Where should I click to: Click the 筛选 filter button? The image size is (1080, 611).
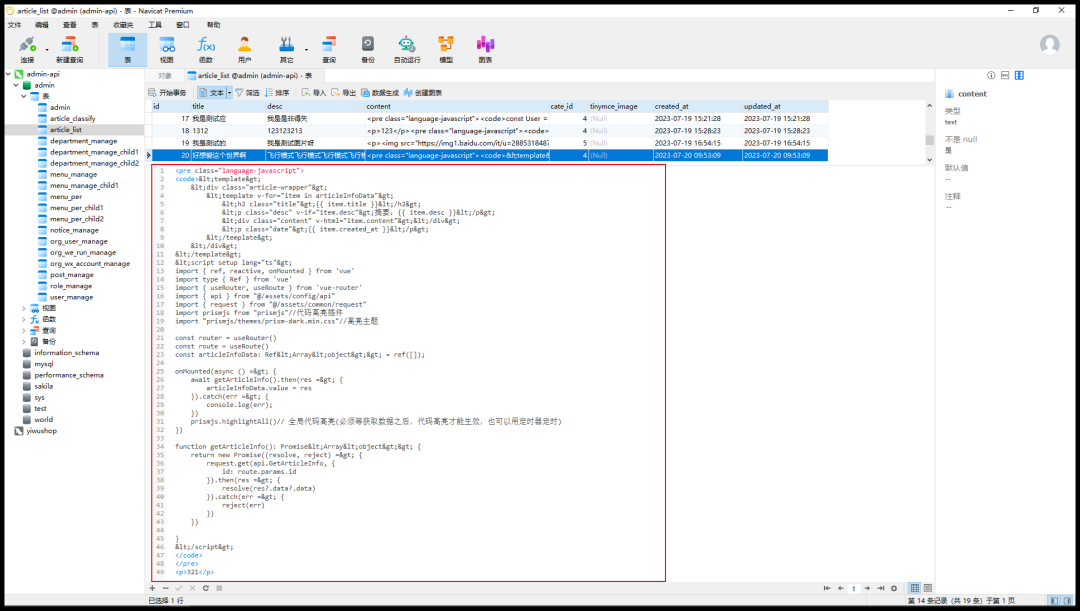tap(247, 92)
